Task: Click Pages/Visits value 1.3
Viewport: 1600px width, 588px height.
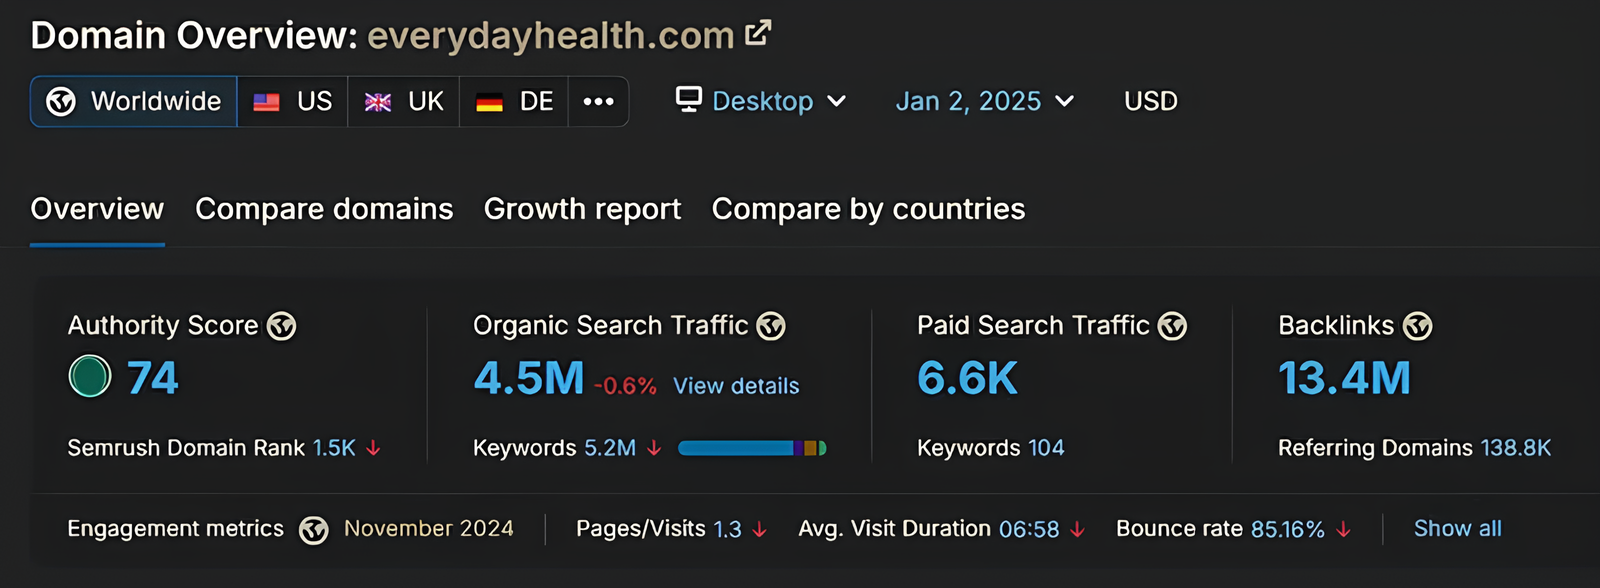Action: (727, 529)
